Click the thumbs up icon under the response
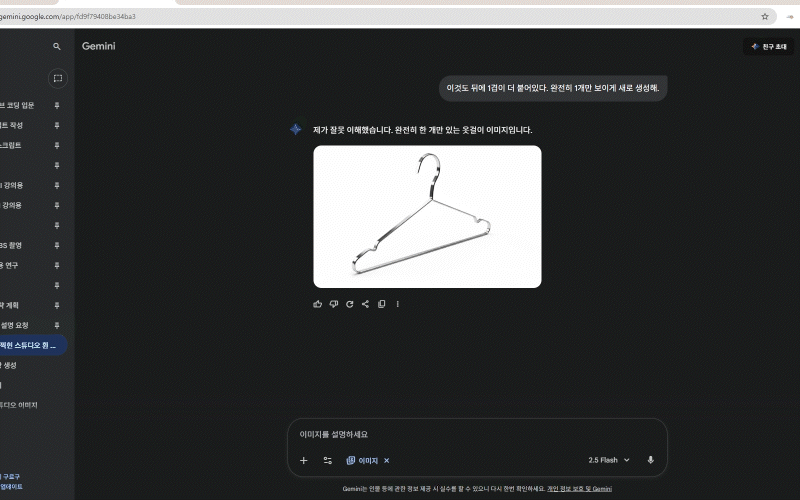This screenshot has height=500, width=800. [318, 304]
